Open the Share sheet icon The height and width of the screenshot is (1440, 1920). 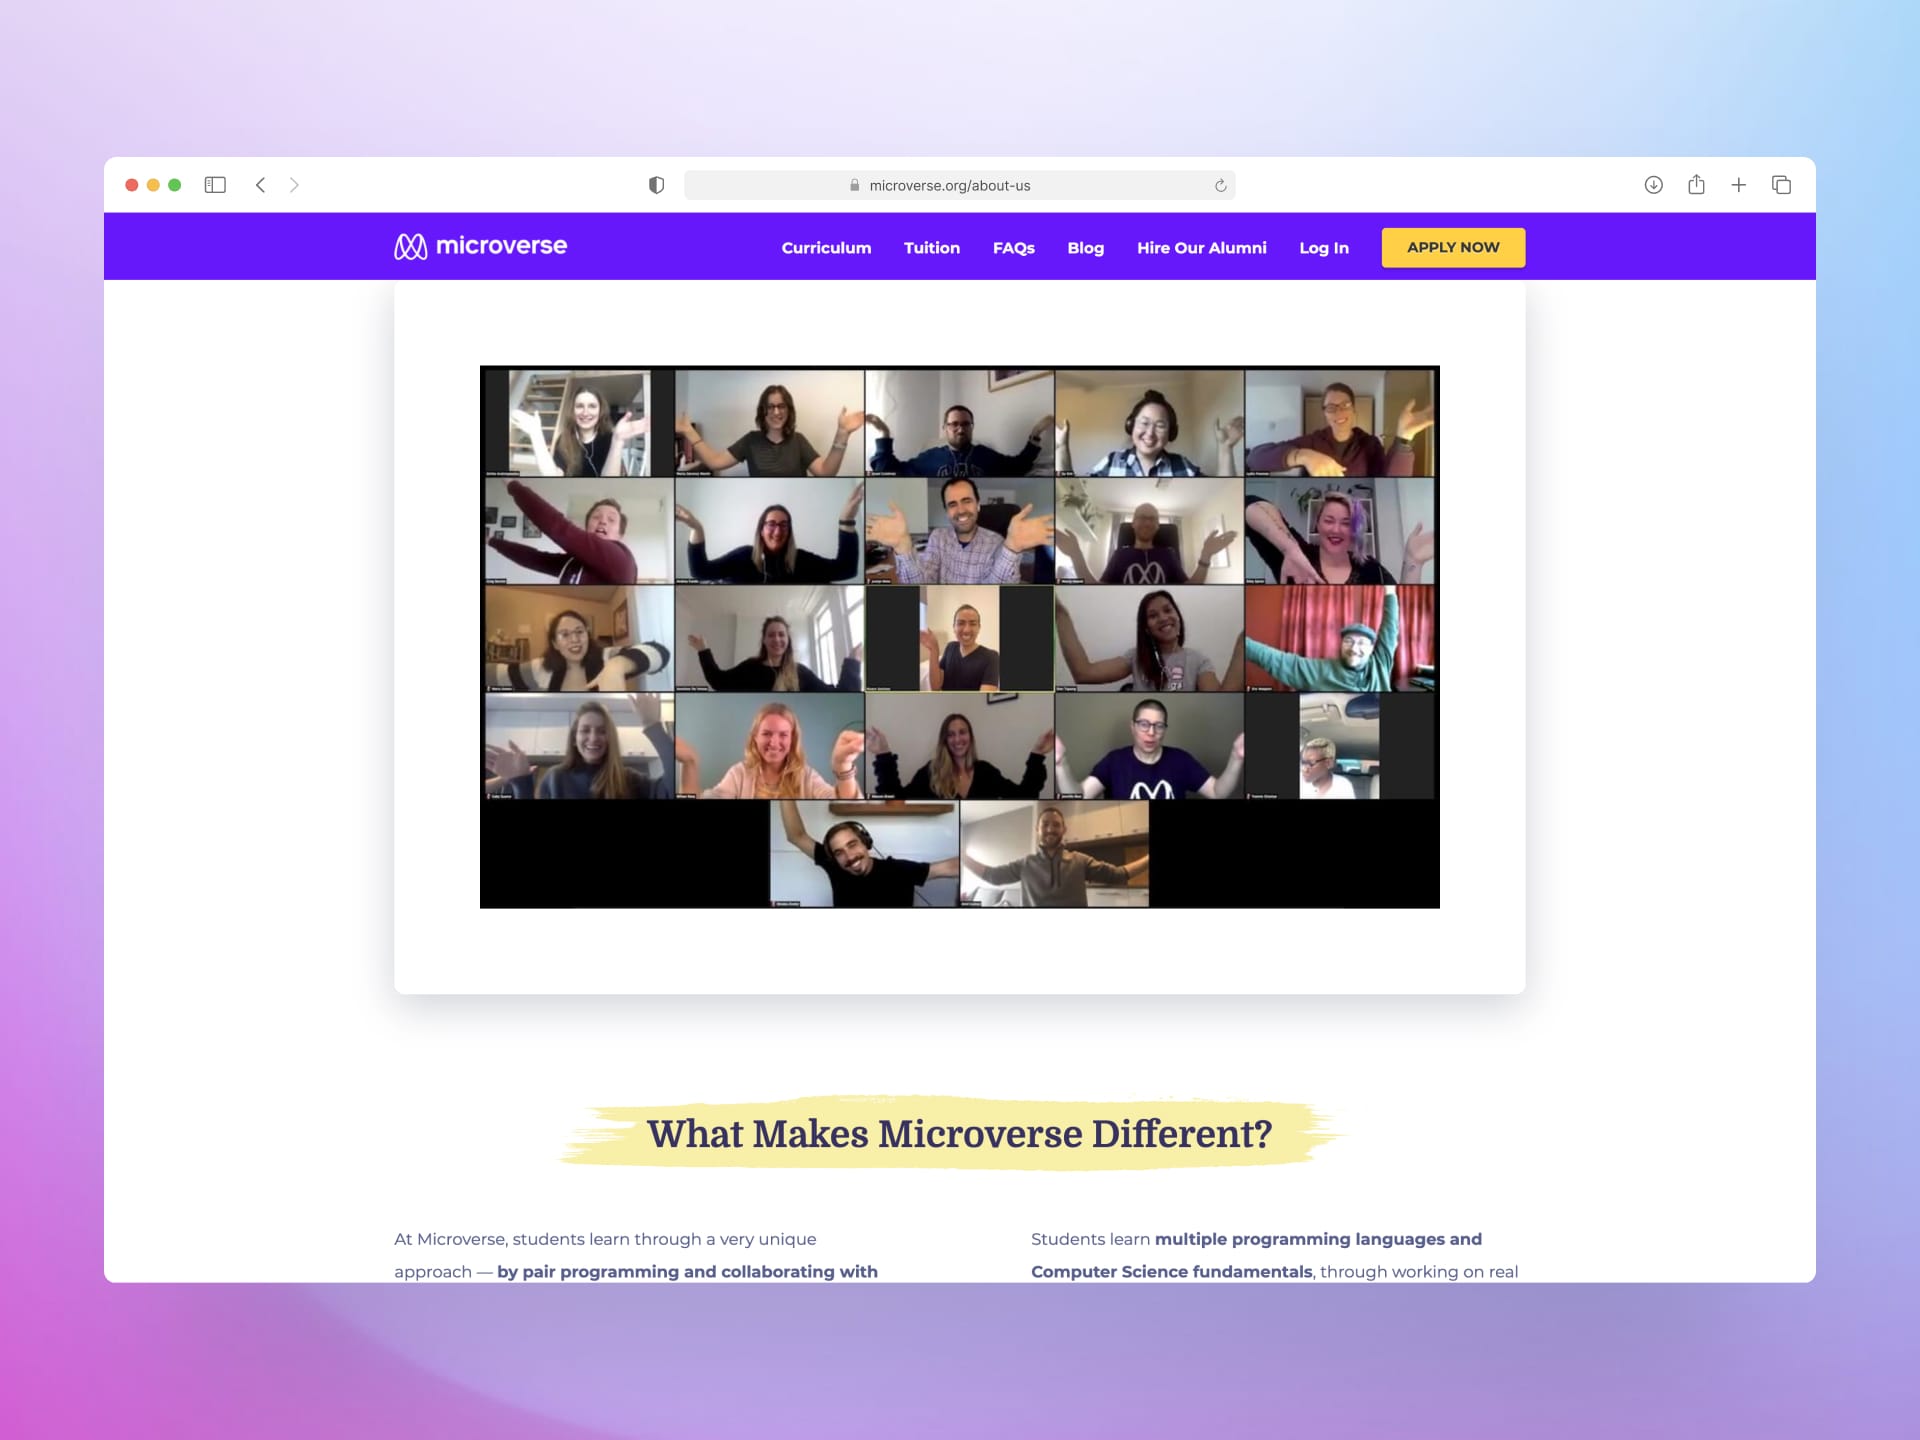click(1696, 185)
